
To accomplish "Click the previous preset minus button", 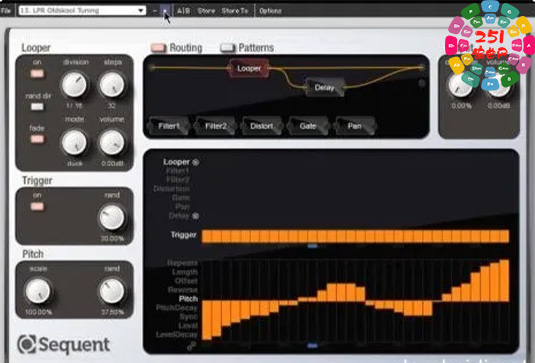I will tap(155, 11).
